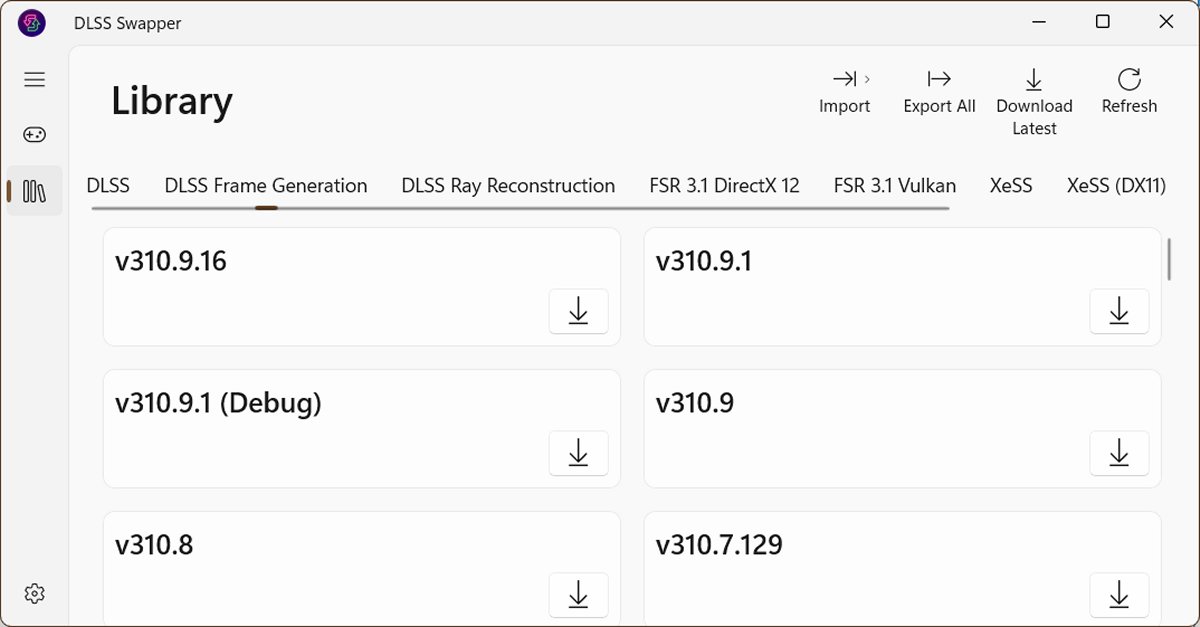Open the FSR 3.1 Vulkan tab

tap(895, 186)
